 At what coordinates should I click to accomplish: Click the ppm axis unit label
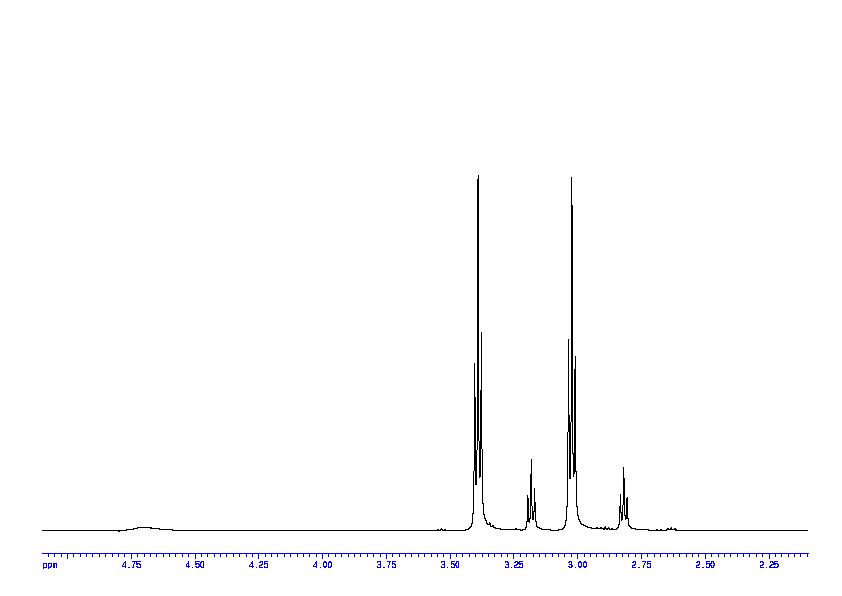pos(49,565)
